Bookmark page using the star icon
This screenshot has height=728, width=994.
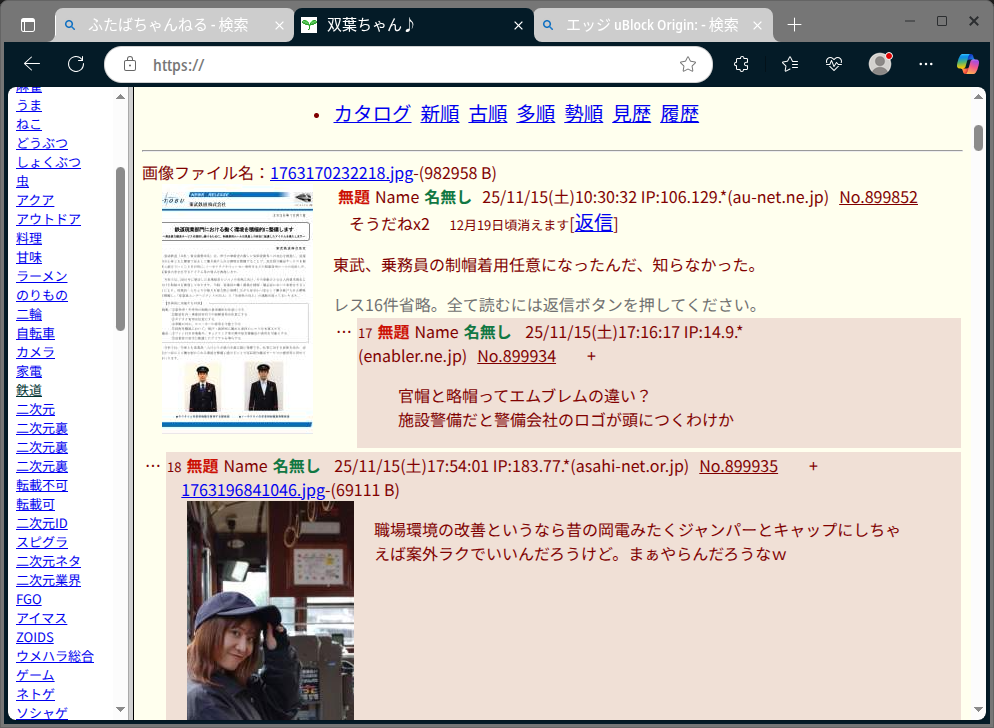(x=687, y=64)
